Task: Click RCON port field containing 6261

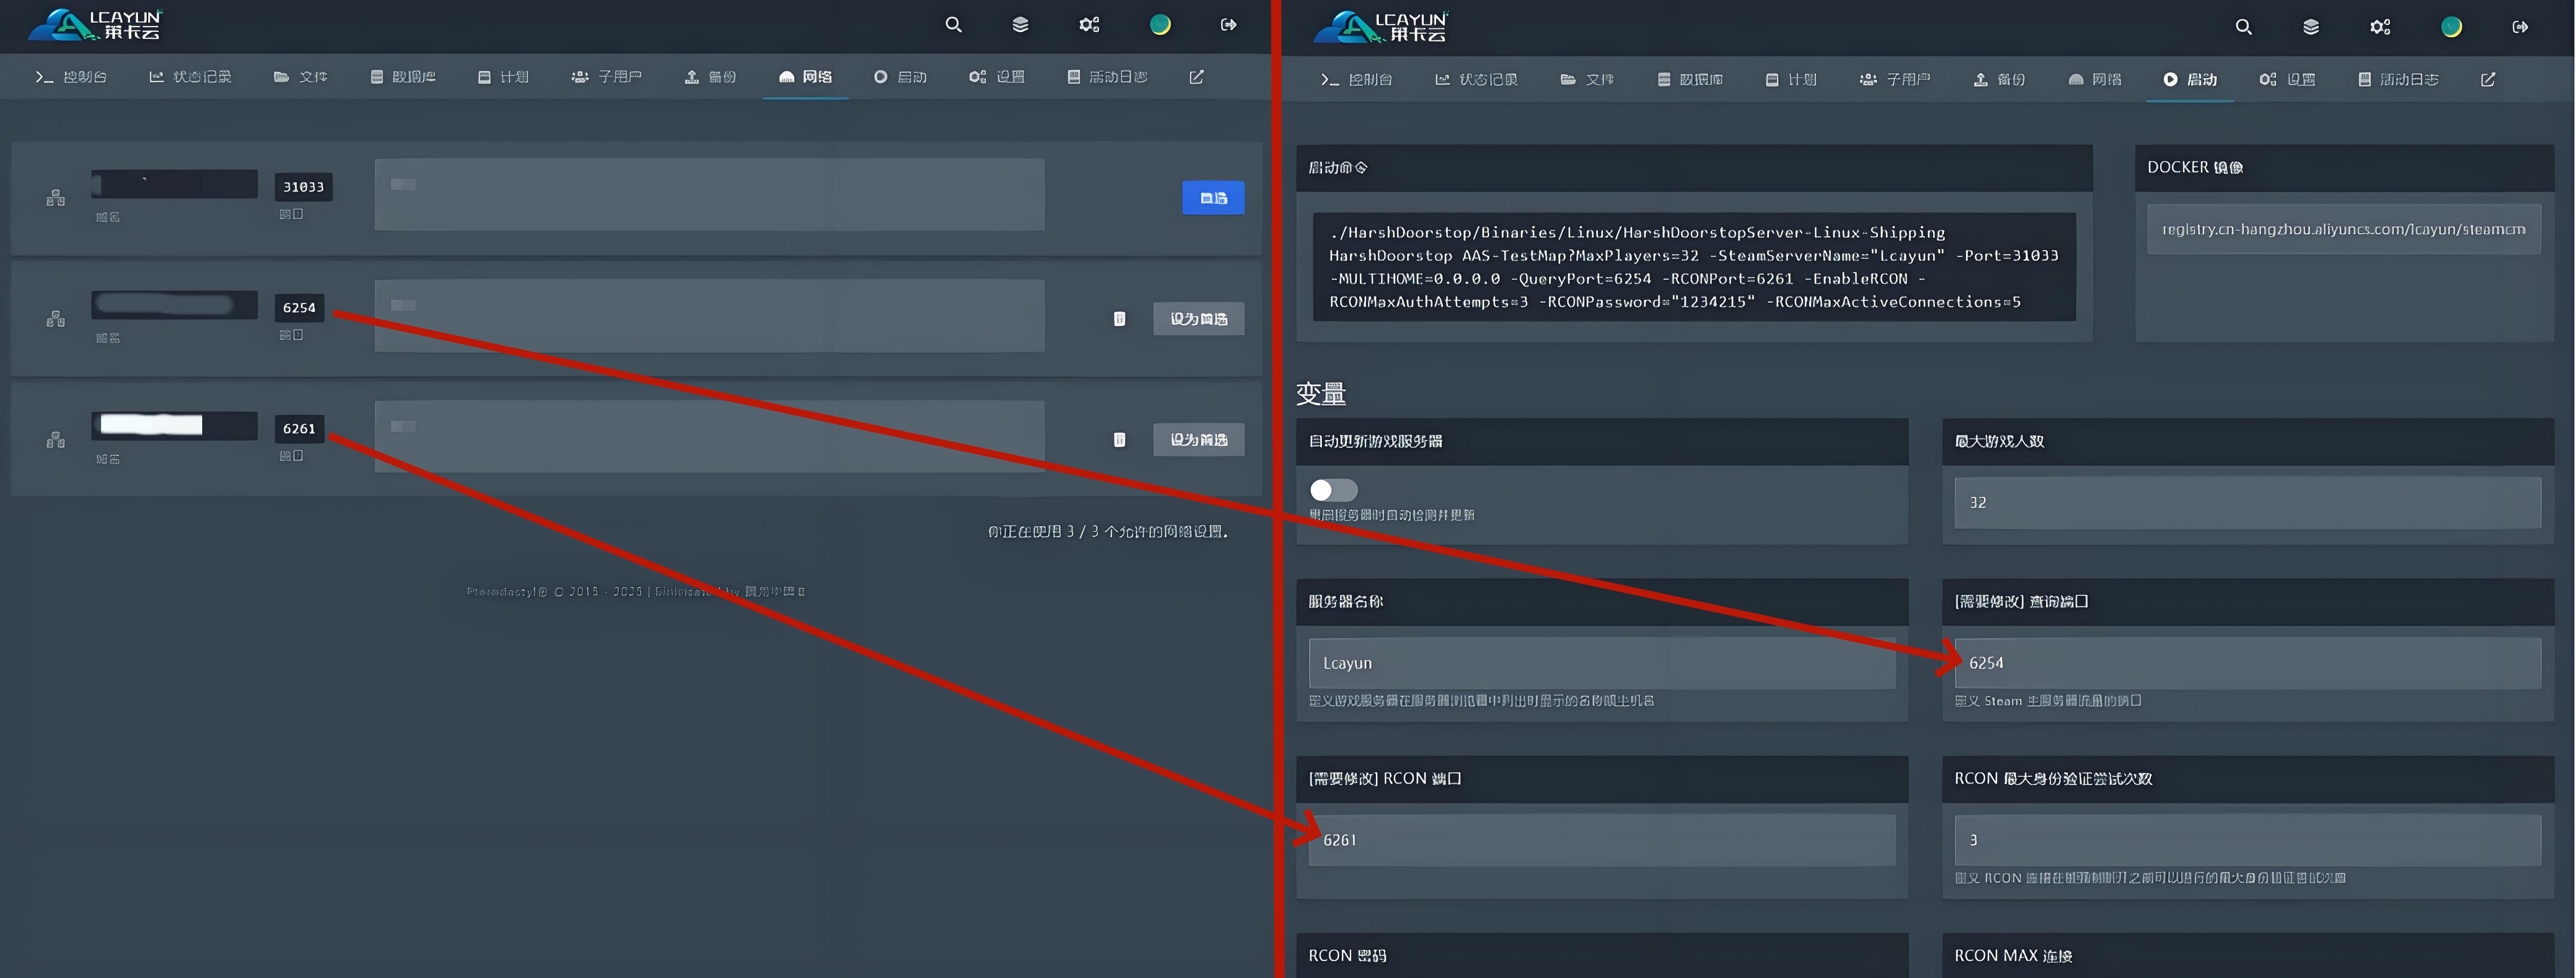Action: tap(1602, 840)
